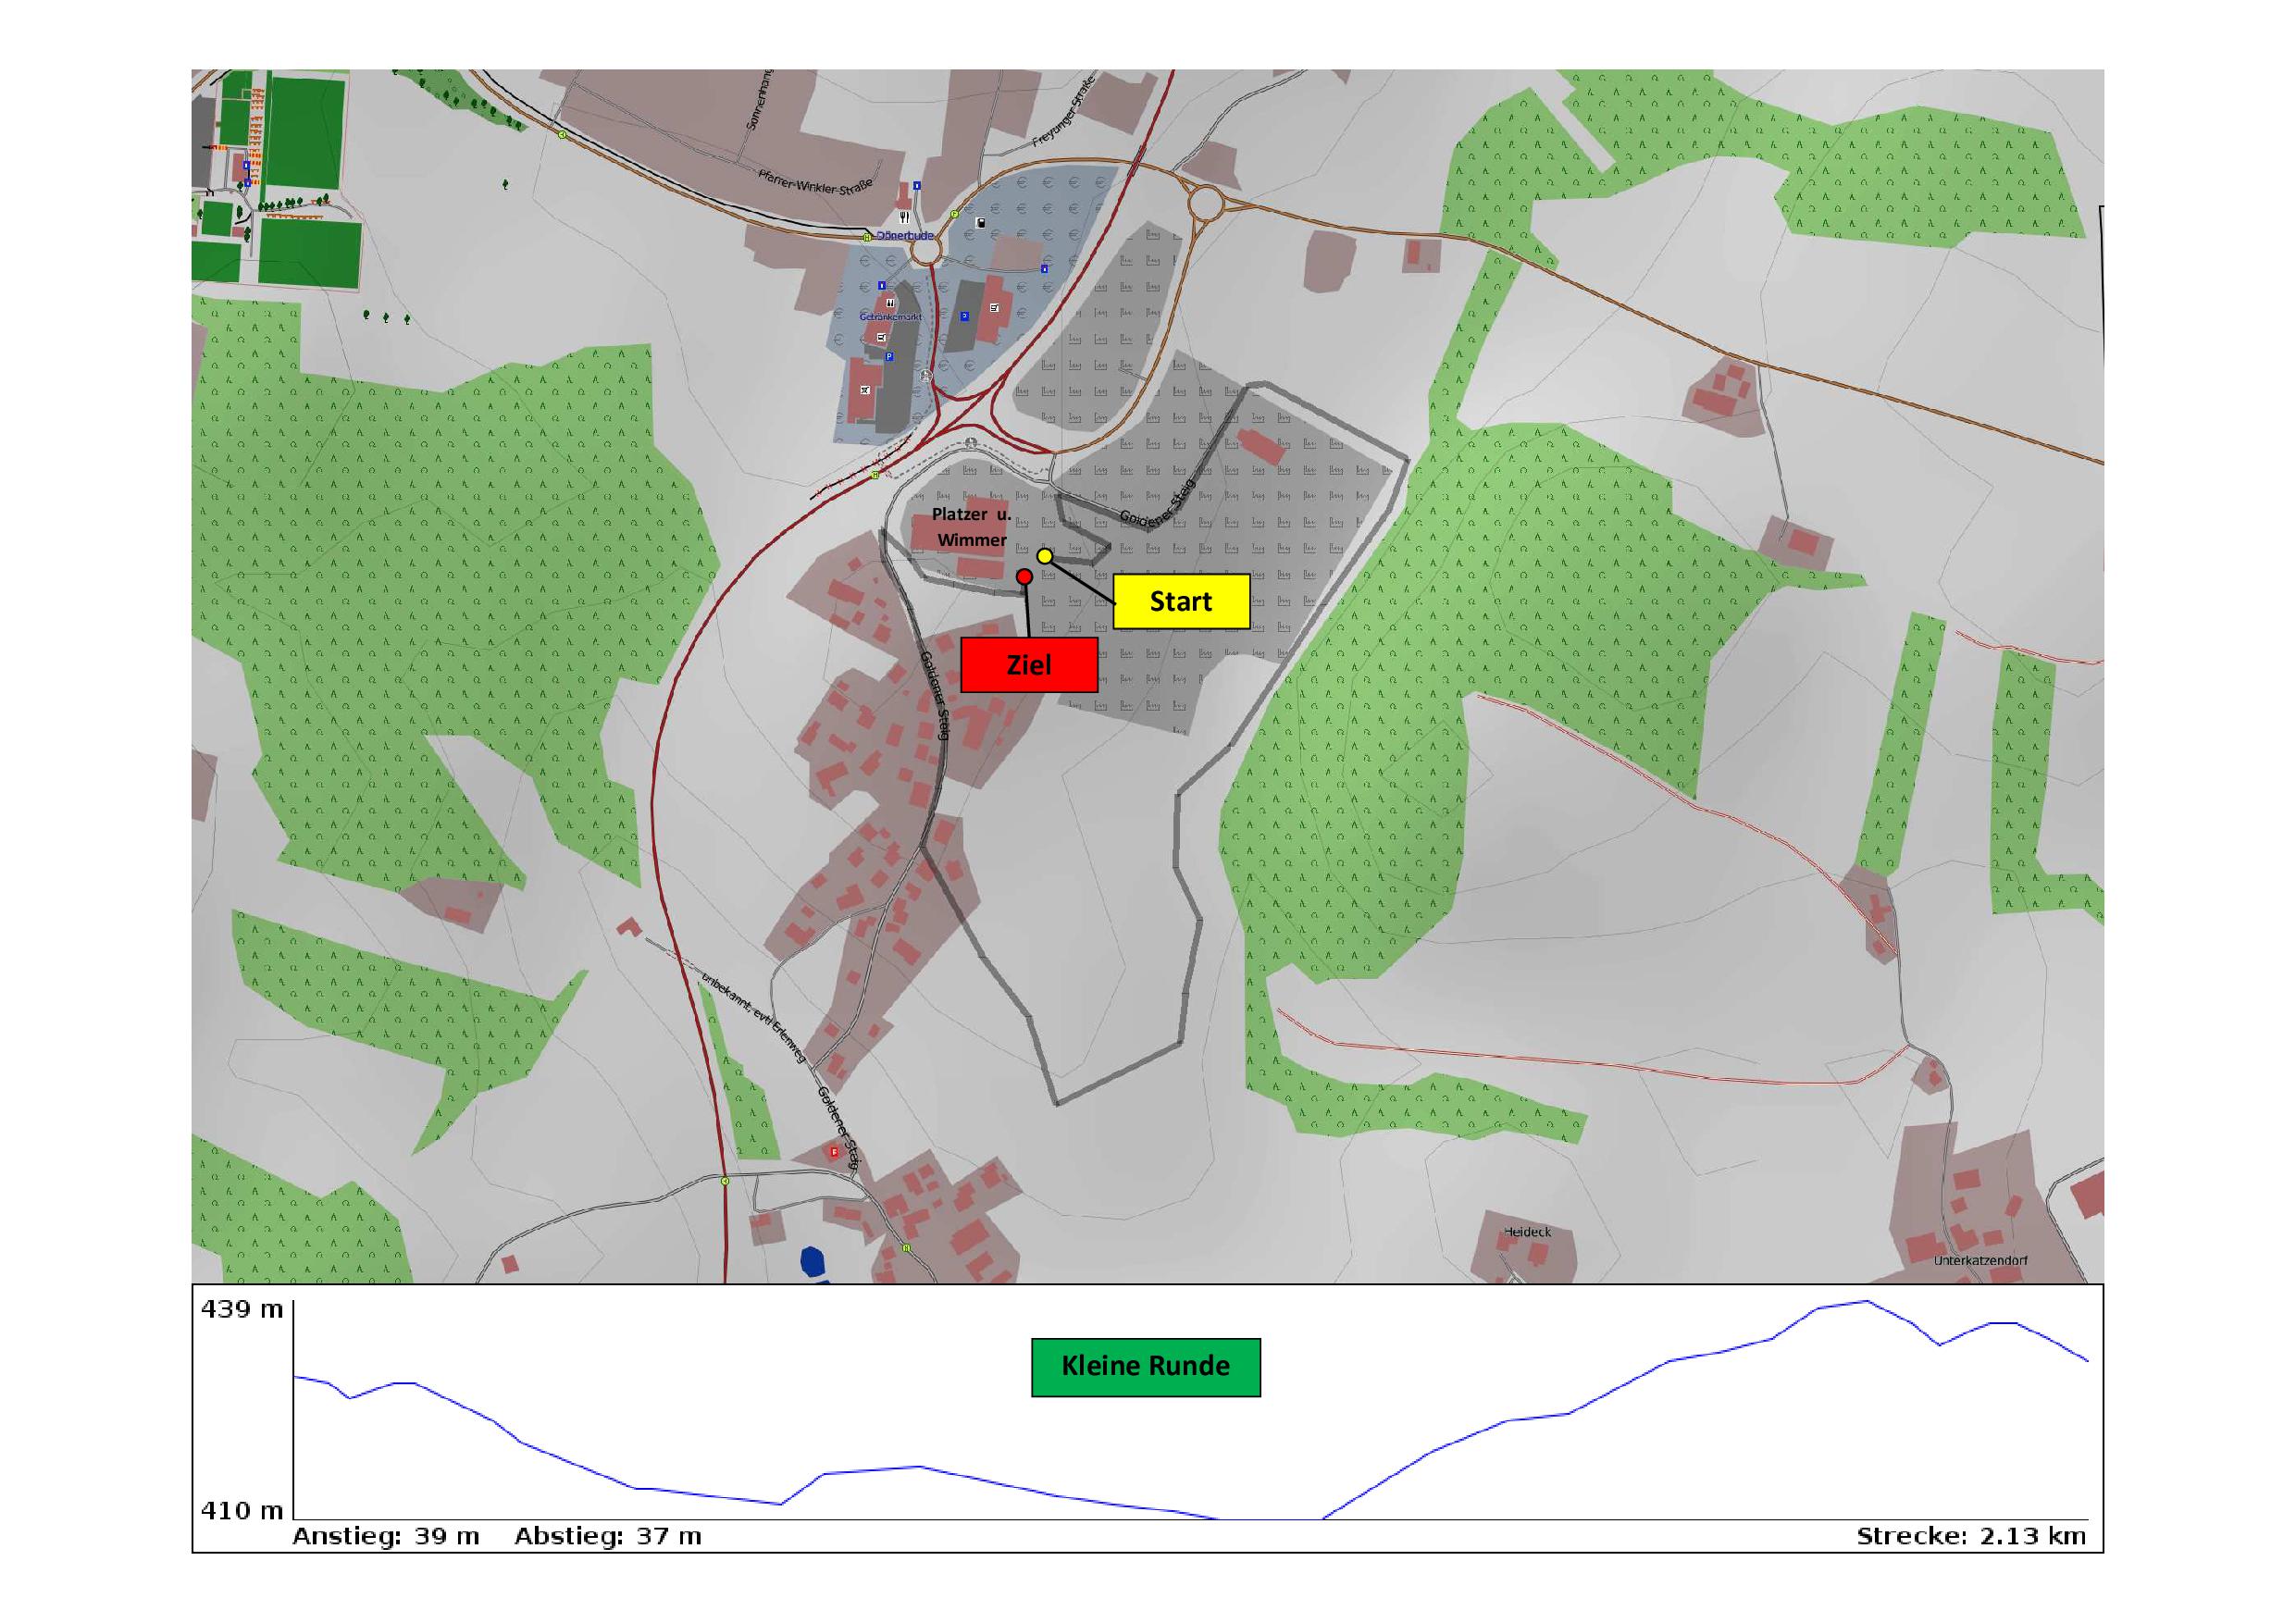Image resolution: width=2296 pixels, height=1623 pixels.
Task: Click the blue pond on the map
Action: pos(812,1261)
